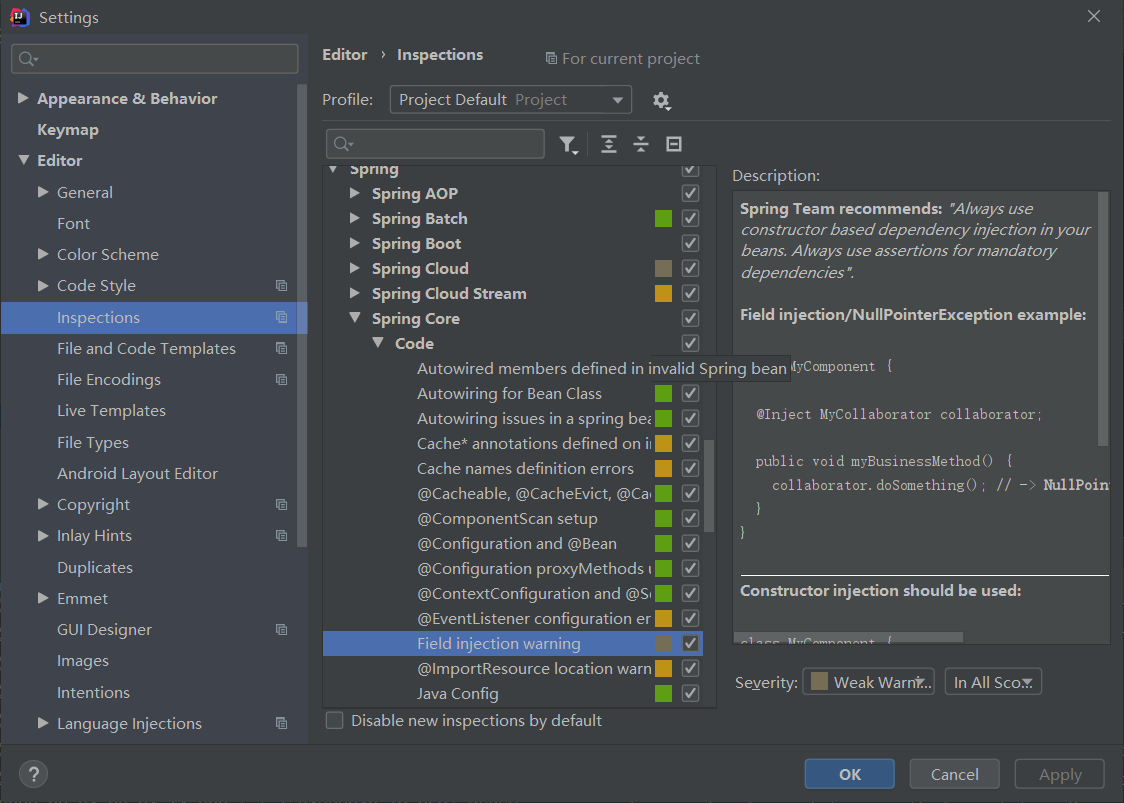Screen dimensions: 1124x803
Task: Click the IntelliJ logo in title bar
Action: pyautogui.click(x=19, y=17)
